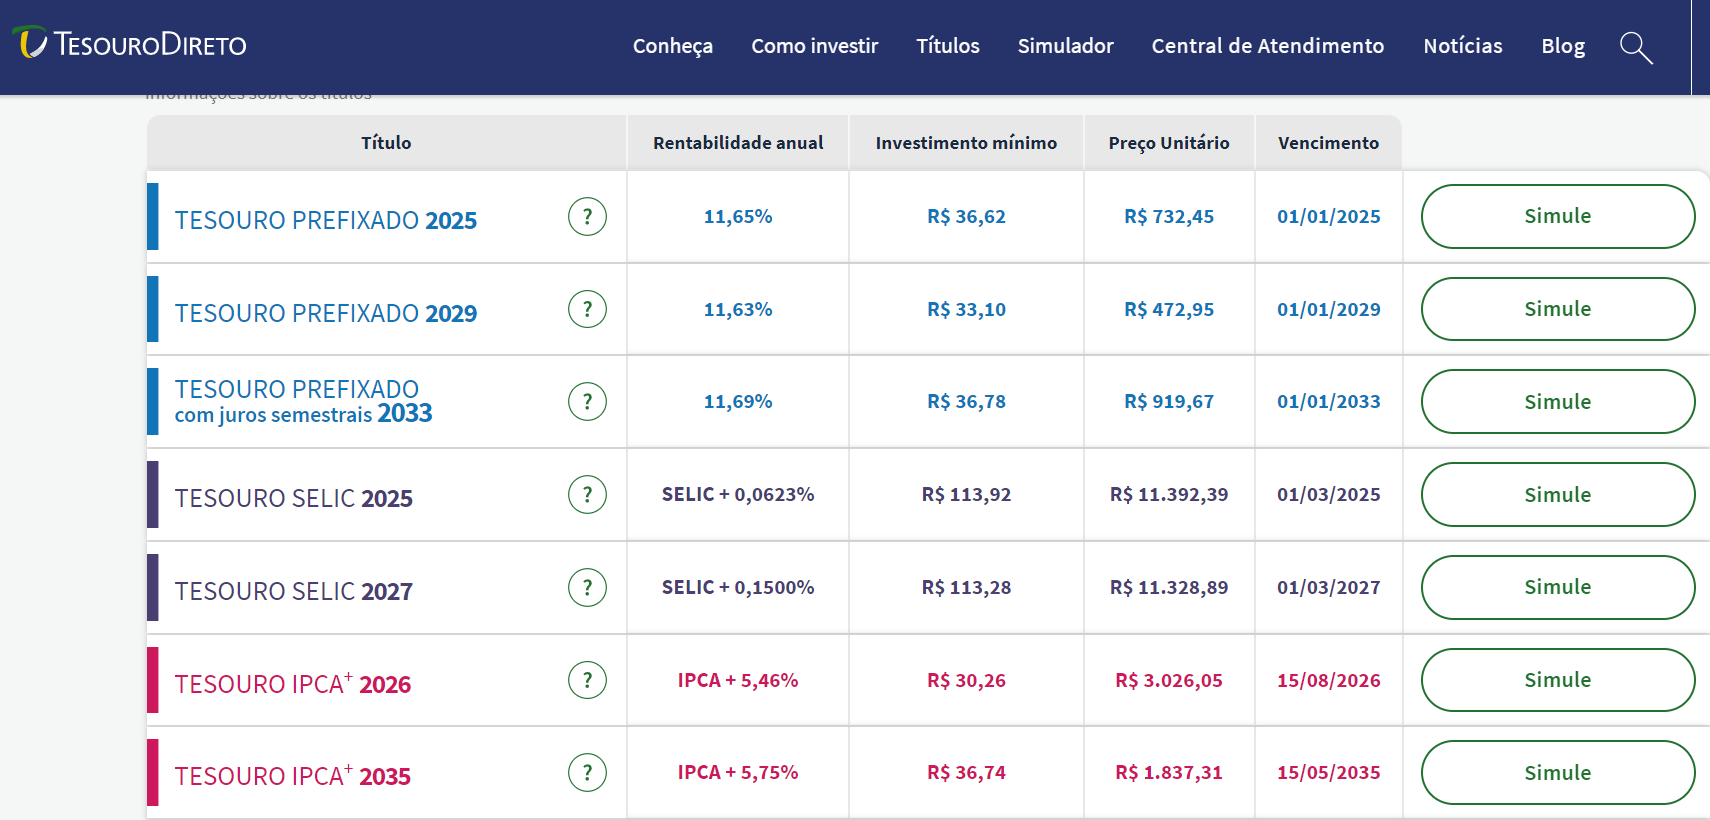Click the SELIC + 0,1500% value
The image size is (1710, 820).
[738, 587]
